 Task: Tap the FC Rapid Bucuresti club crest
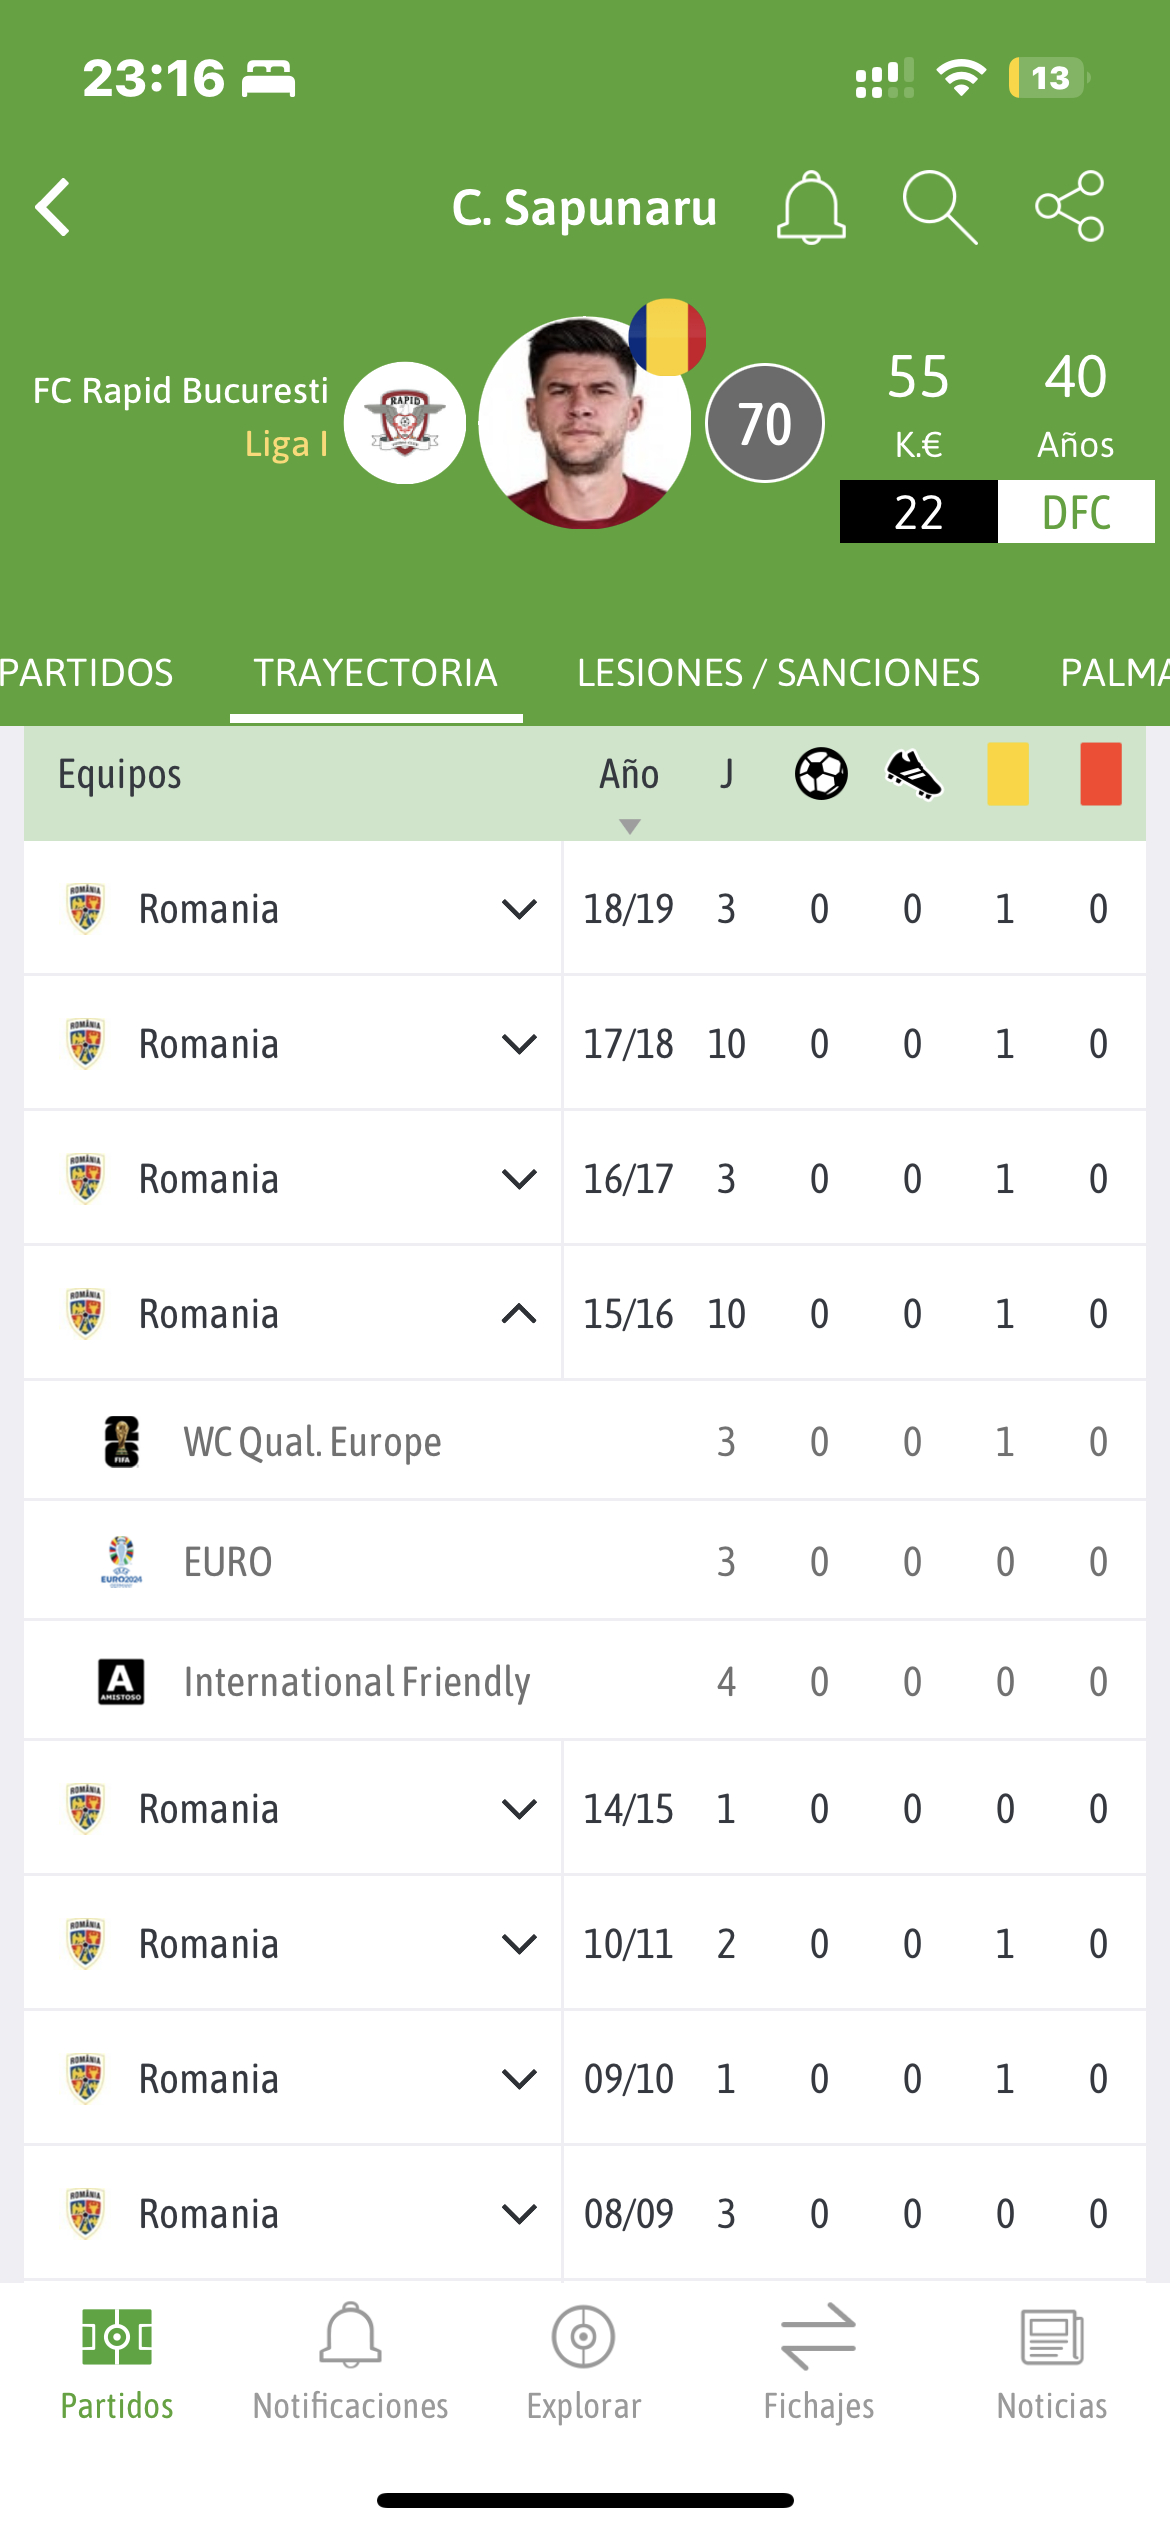(x=405, y=423)
